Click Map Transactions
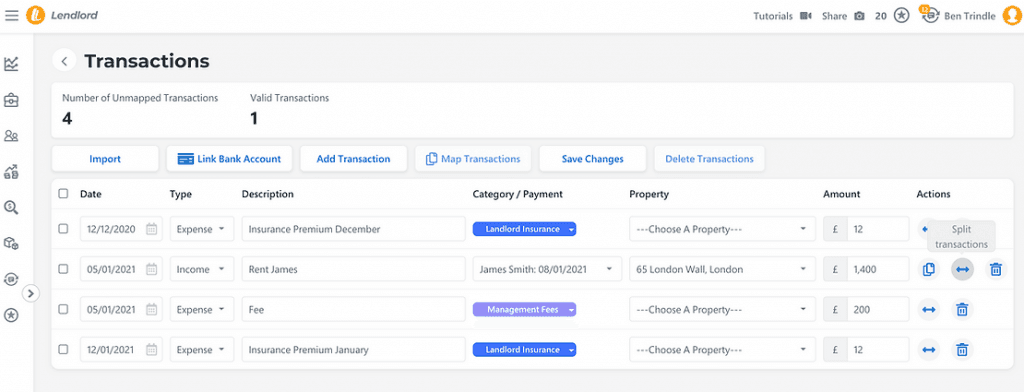Viewport: 1024px width, 392px height. 473,159
